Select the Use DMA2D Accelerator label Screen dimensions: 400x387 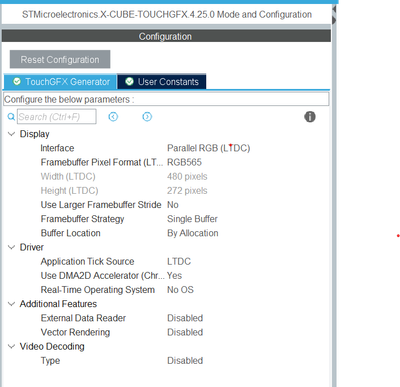click(x=103, y=276)
